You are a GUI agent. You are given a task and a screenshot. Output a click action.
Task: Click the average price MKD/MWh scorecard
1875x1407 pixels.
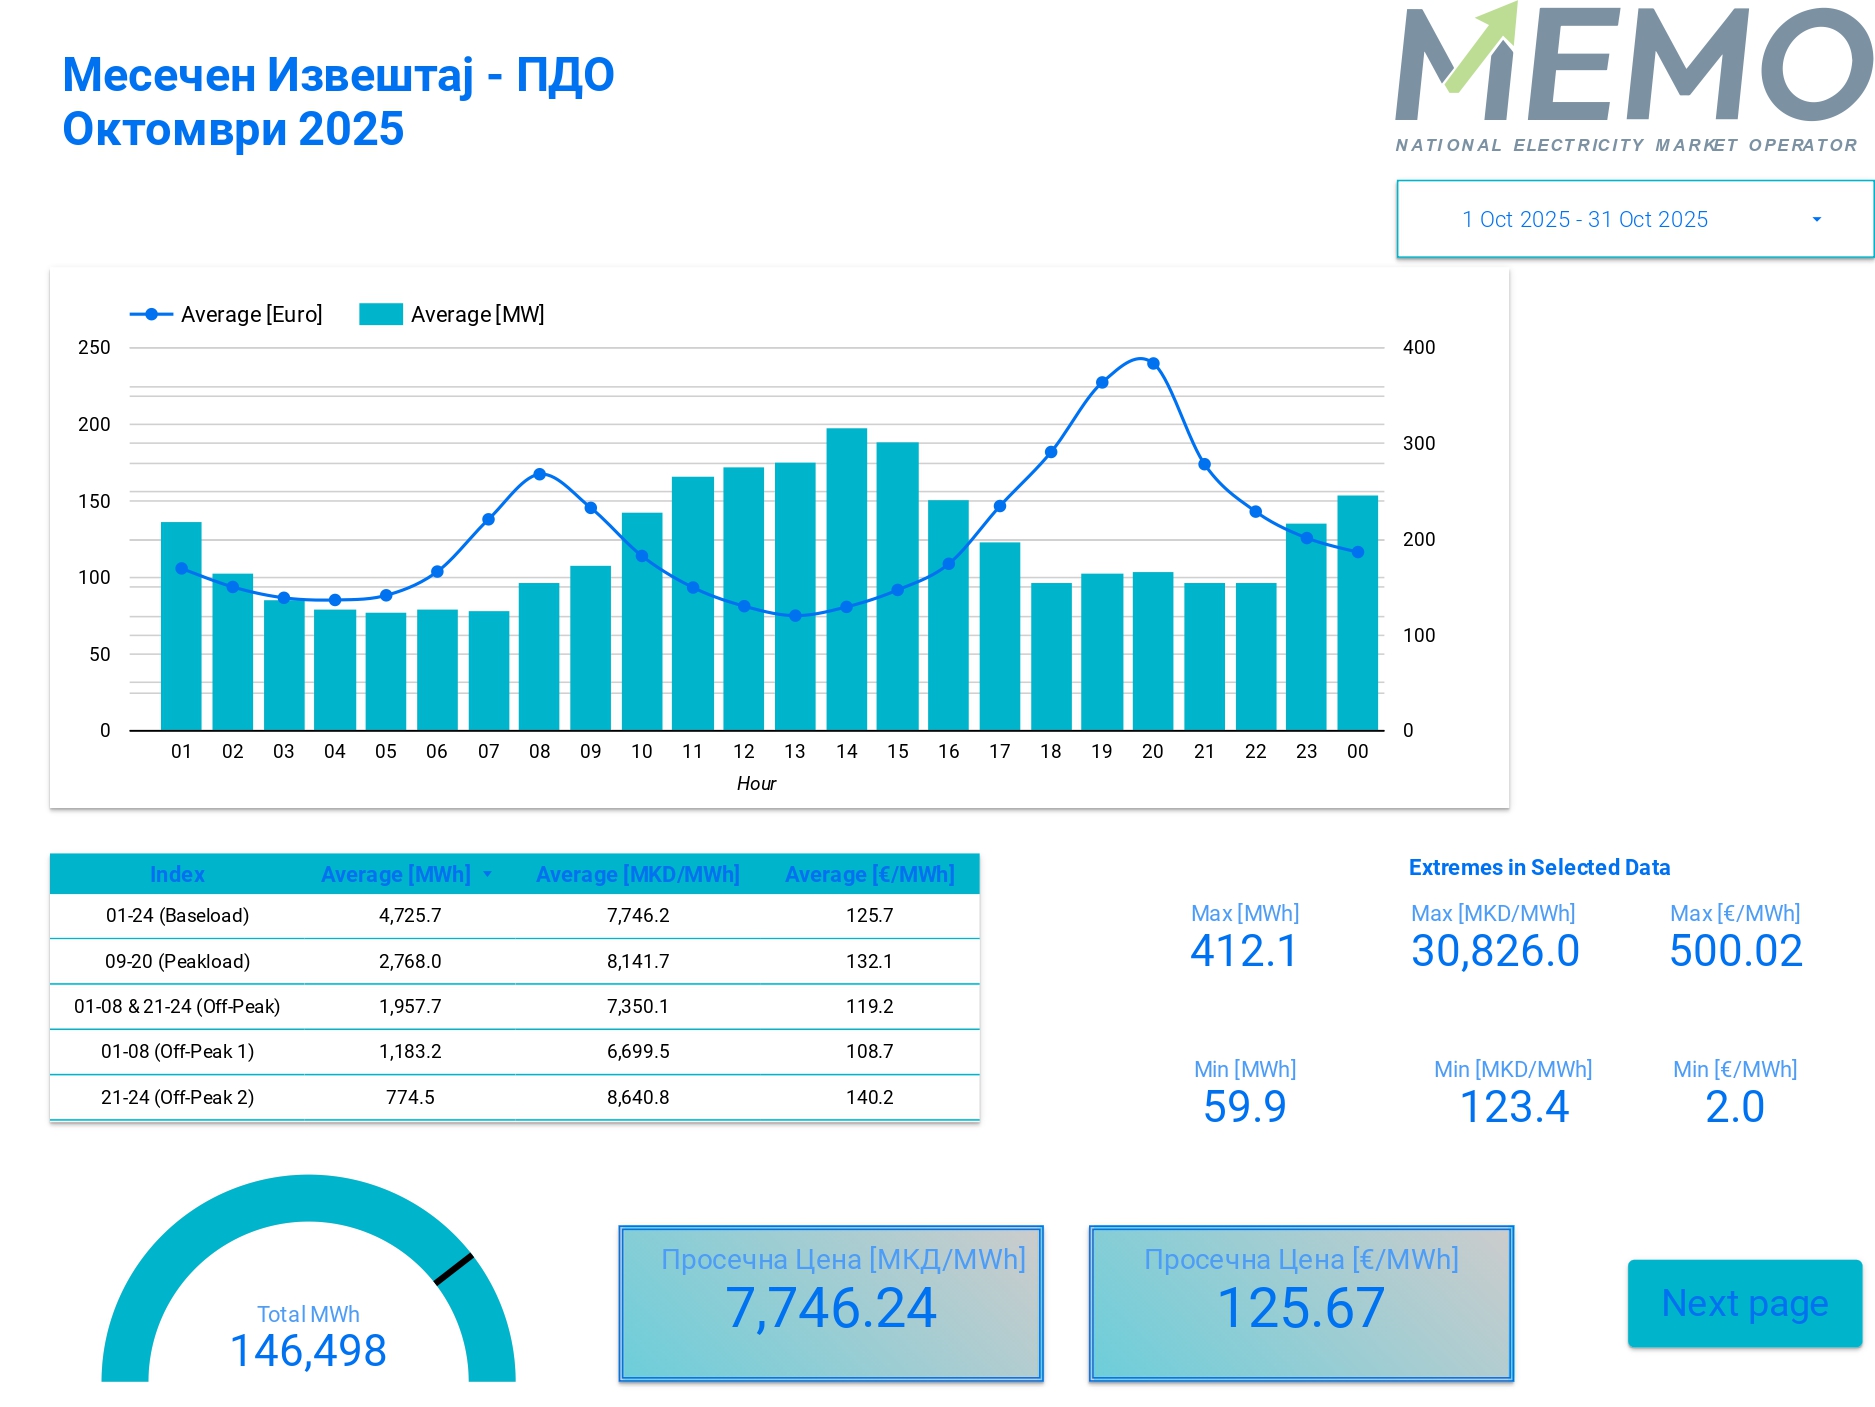tap(830, 1304)
